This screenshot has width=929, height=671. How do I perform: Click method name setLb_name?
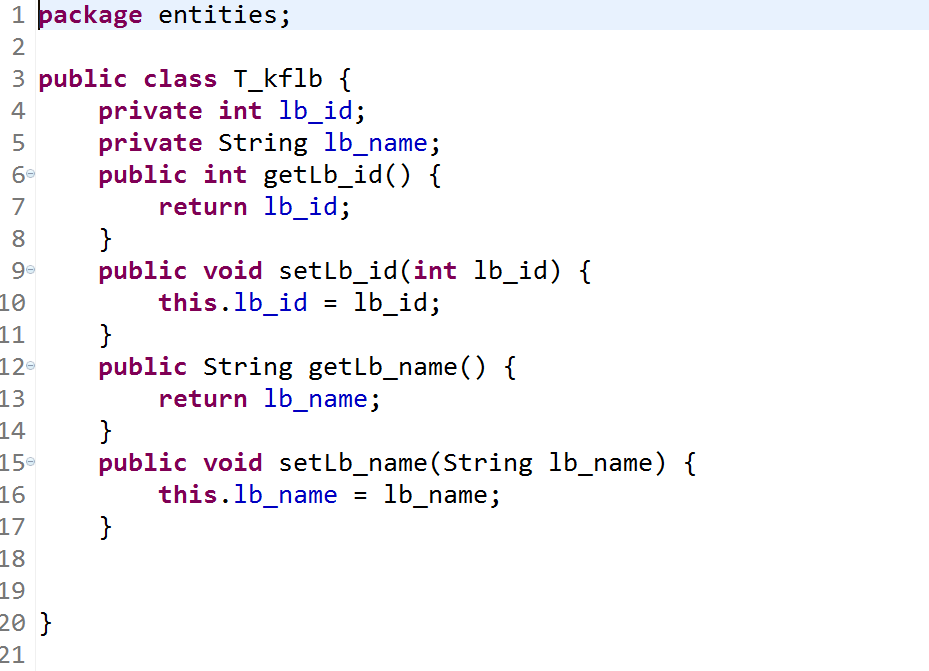tap(353, 463)
